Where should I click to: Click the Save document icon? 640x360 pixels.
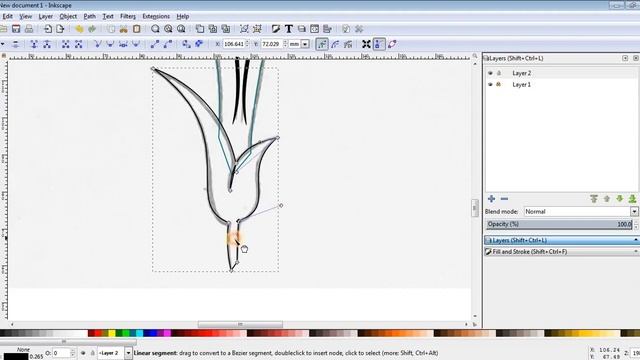16,29
